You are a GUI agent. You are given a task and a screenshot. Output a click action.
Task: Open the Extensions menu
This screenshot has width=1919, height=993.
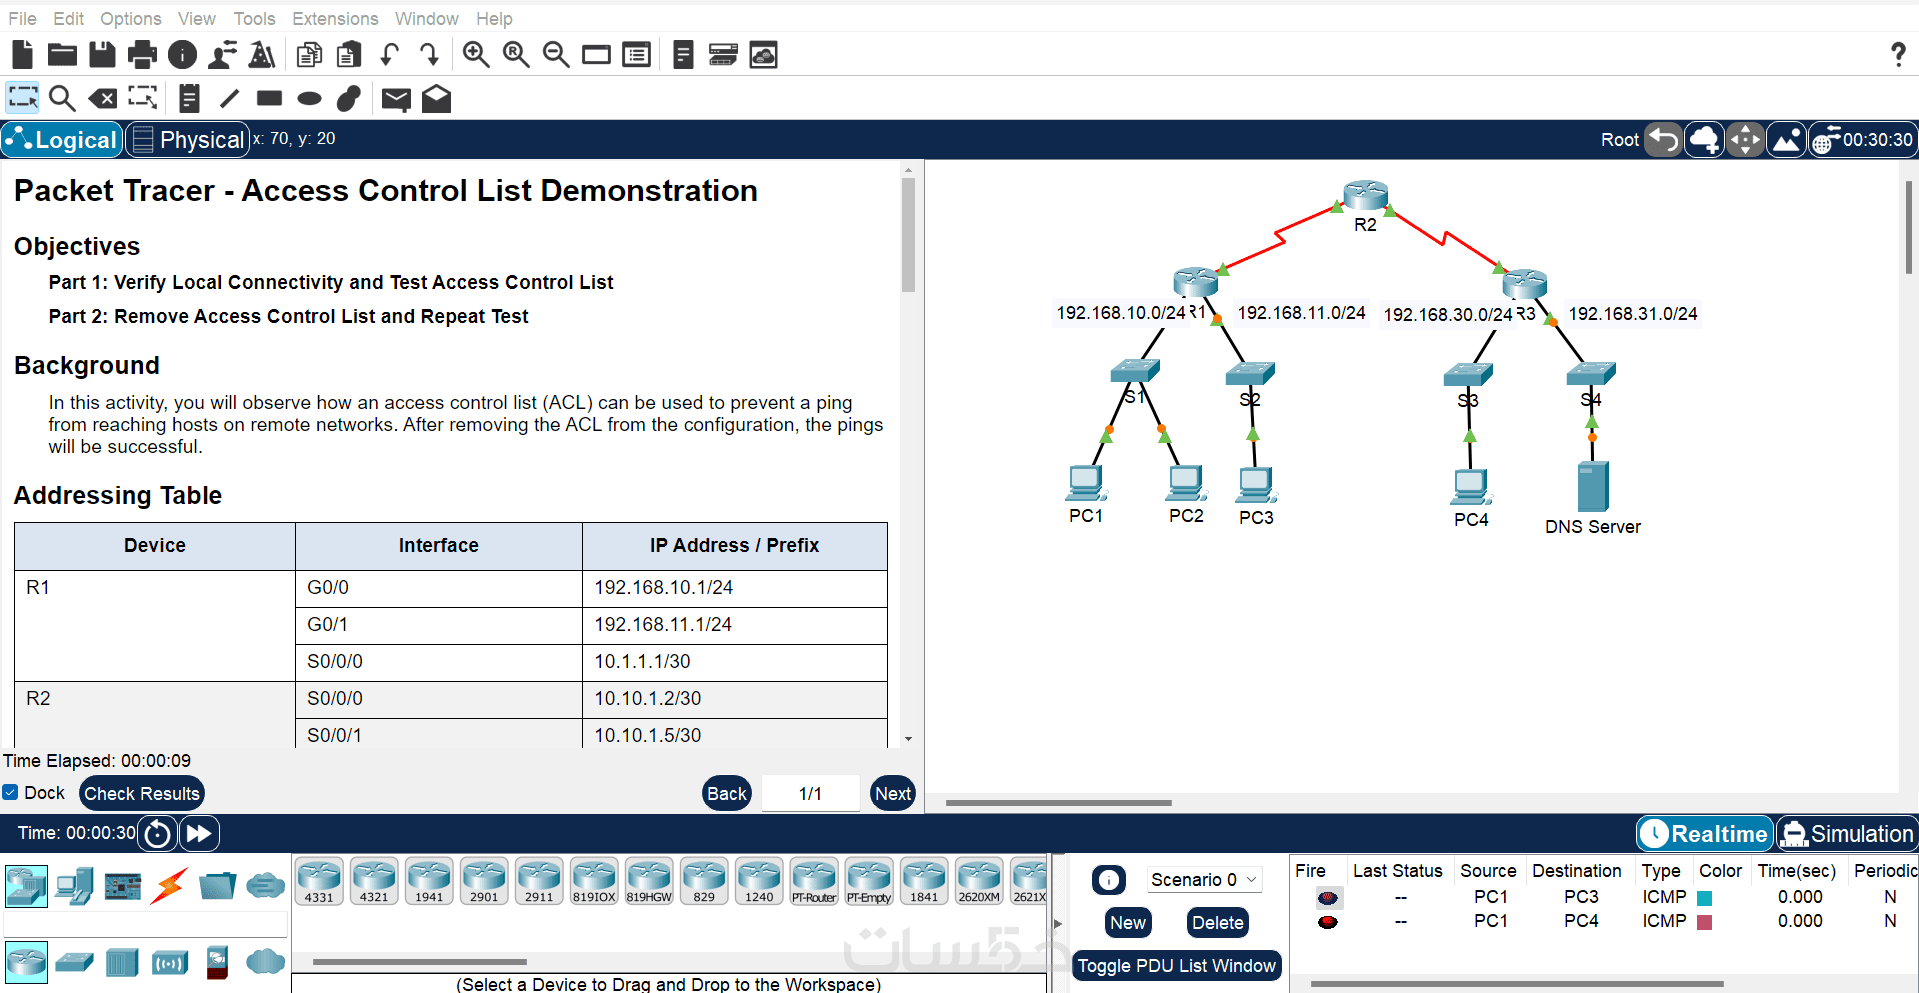click(x=335, y=18)
